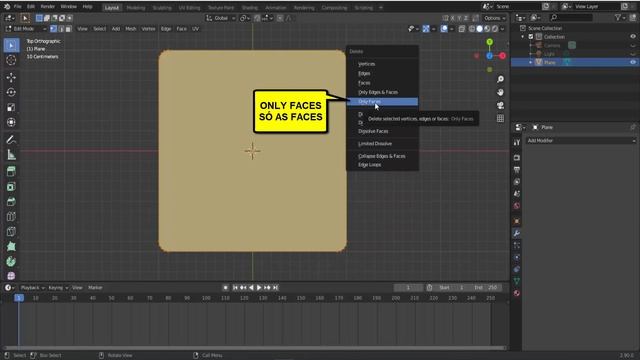Viewport: 640px width, 360px height.
Task: Activate the Rotate tool
Action: (11, 92)
